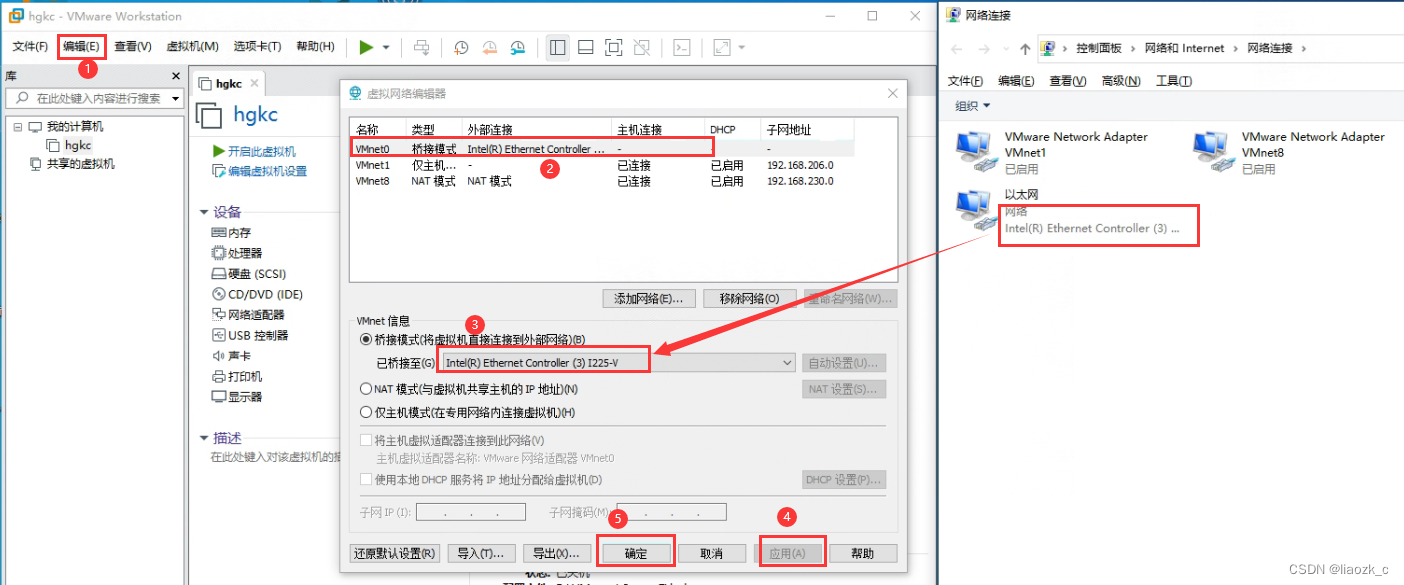Click the 处理器 processor device icon
The height and width of the screenshot is (585, 1404).
[219, 253]
